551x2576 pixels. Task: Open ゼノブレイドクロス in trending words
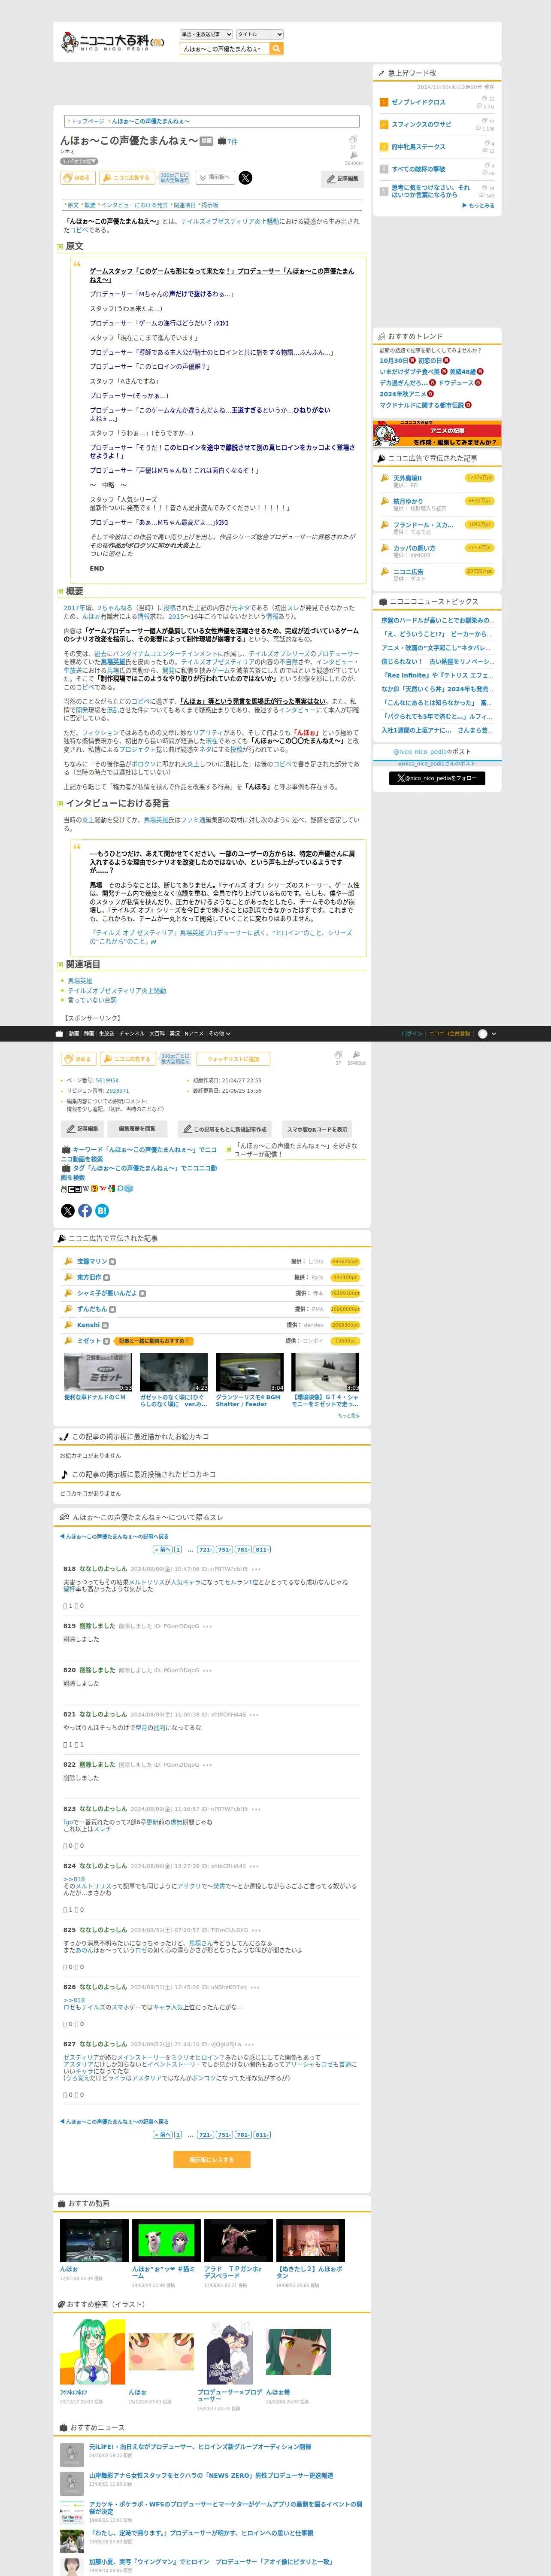coord(419,102)
